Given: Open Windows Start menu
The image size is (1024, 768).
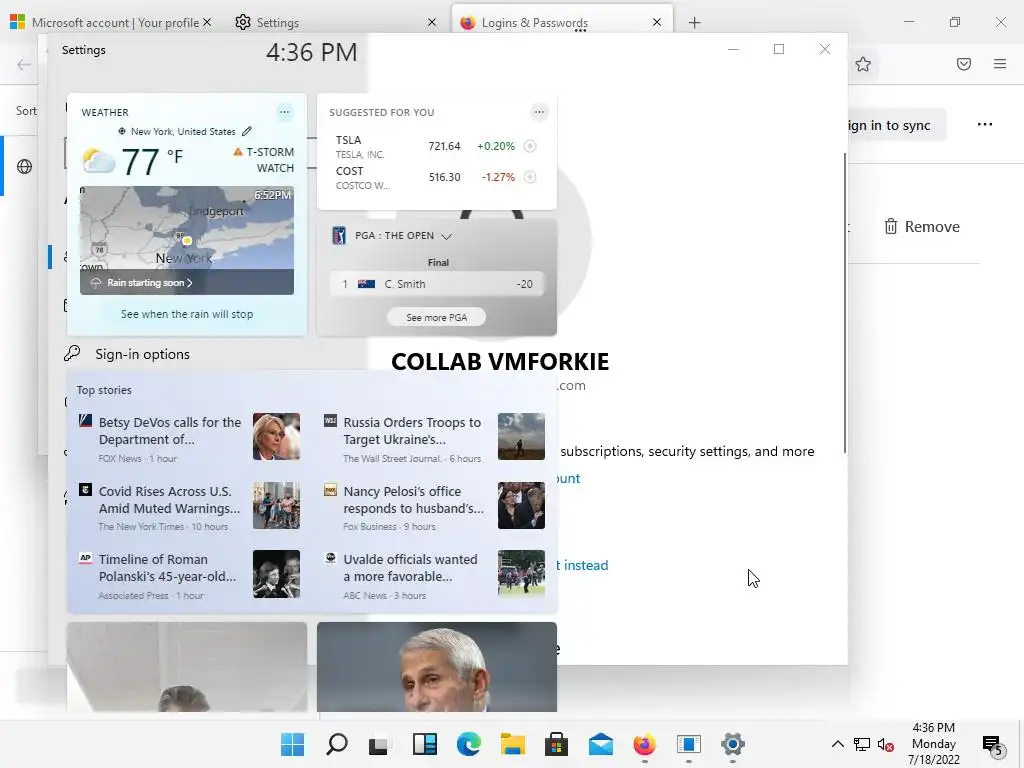Looking at the screenshot, I should coord(293,744).
